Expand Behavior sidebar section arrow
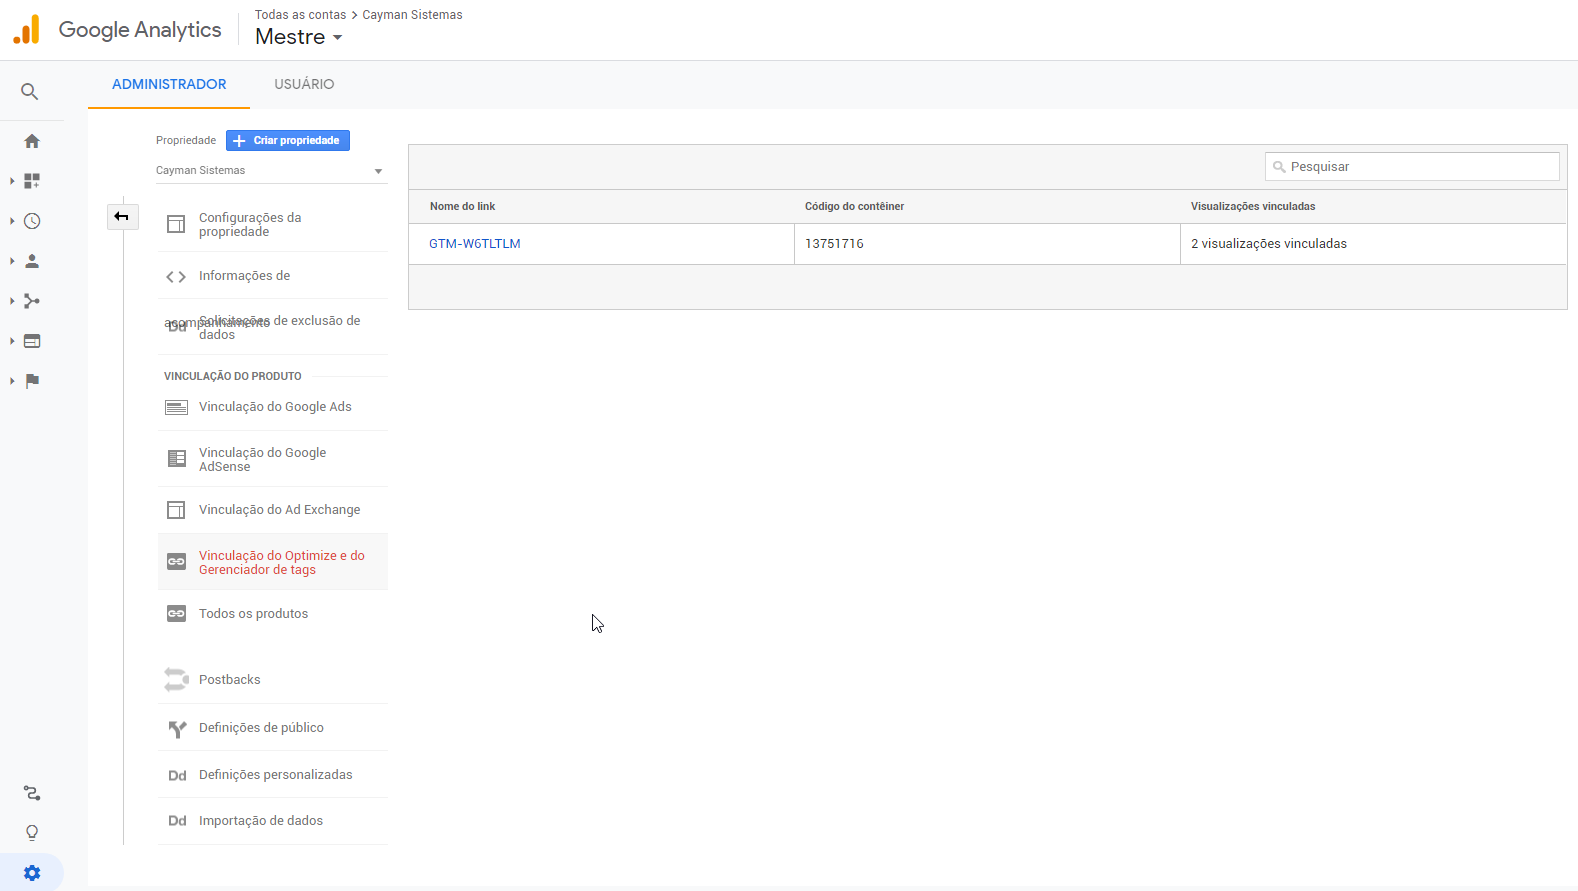The width and height of the screenshot is (1578, 891). tap(12, 341)
